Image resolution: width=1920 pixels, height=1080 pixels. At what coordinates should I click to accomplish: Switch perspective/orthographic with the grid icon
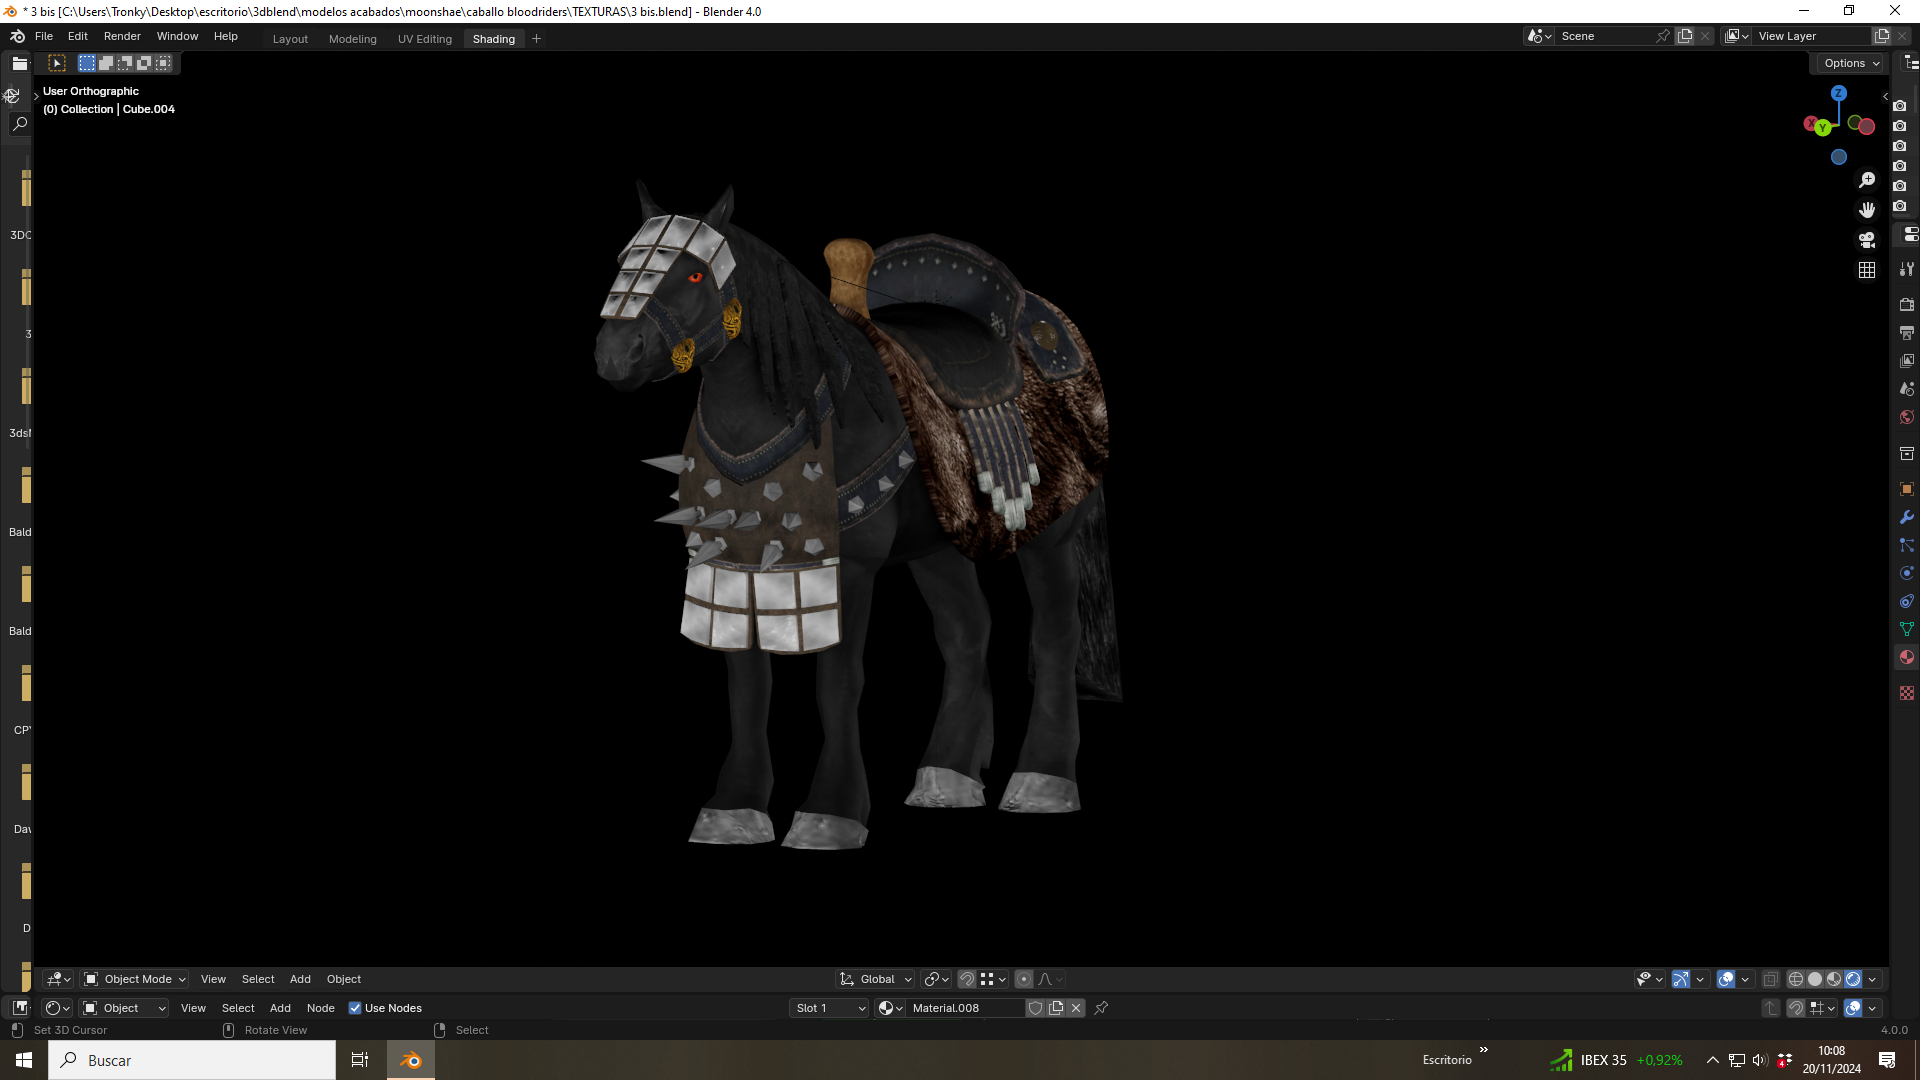click(x=1867, y=270)
